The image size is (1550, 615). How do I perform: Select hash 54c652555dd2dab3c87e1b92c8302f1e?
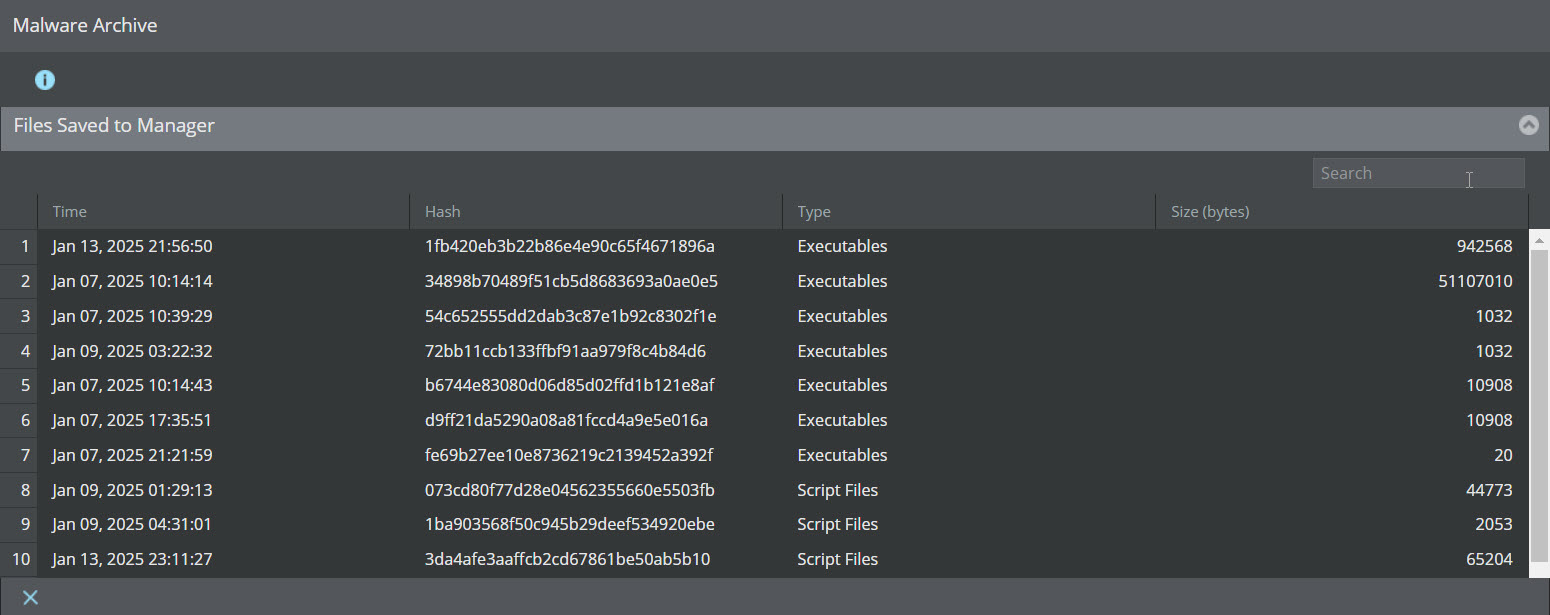pos(570,316)
